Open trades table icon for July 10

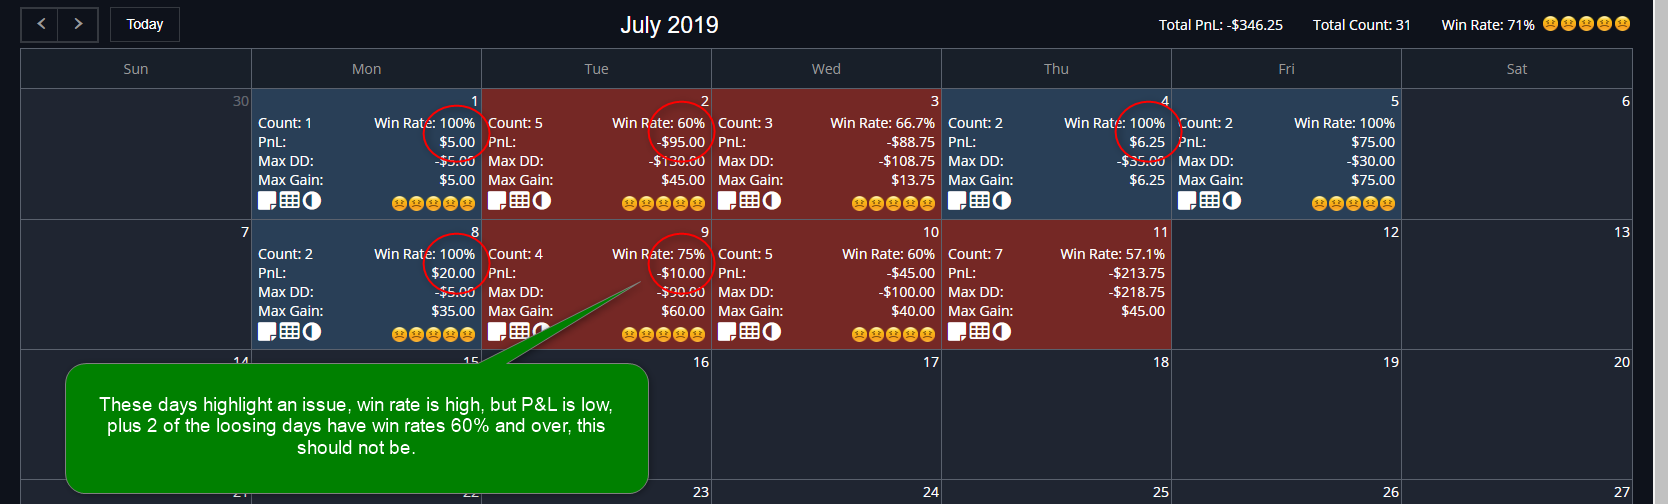point(749,331)
